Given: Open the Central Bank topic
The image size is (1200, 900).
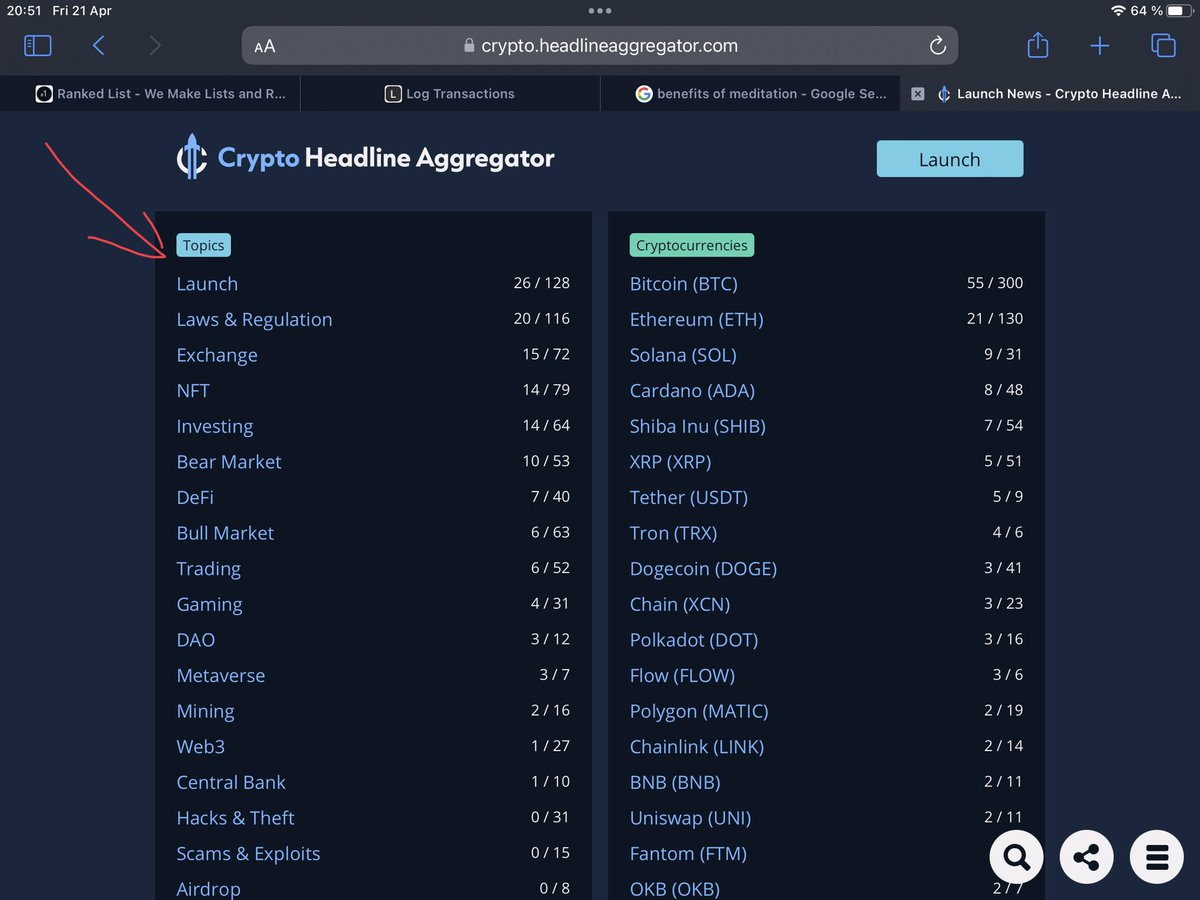Looking at the screenshot, I should 231,783.
